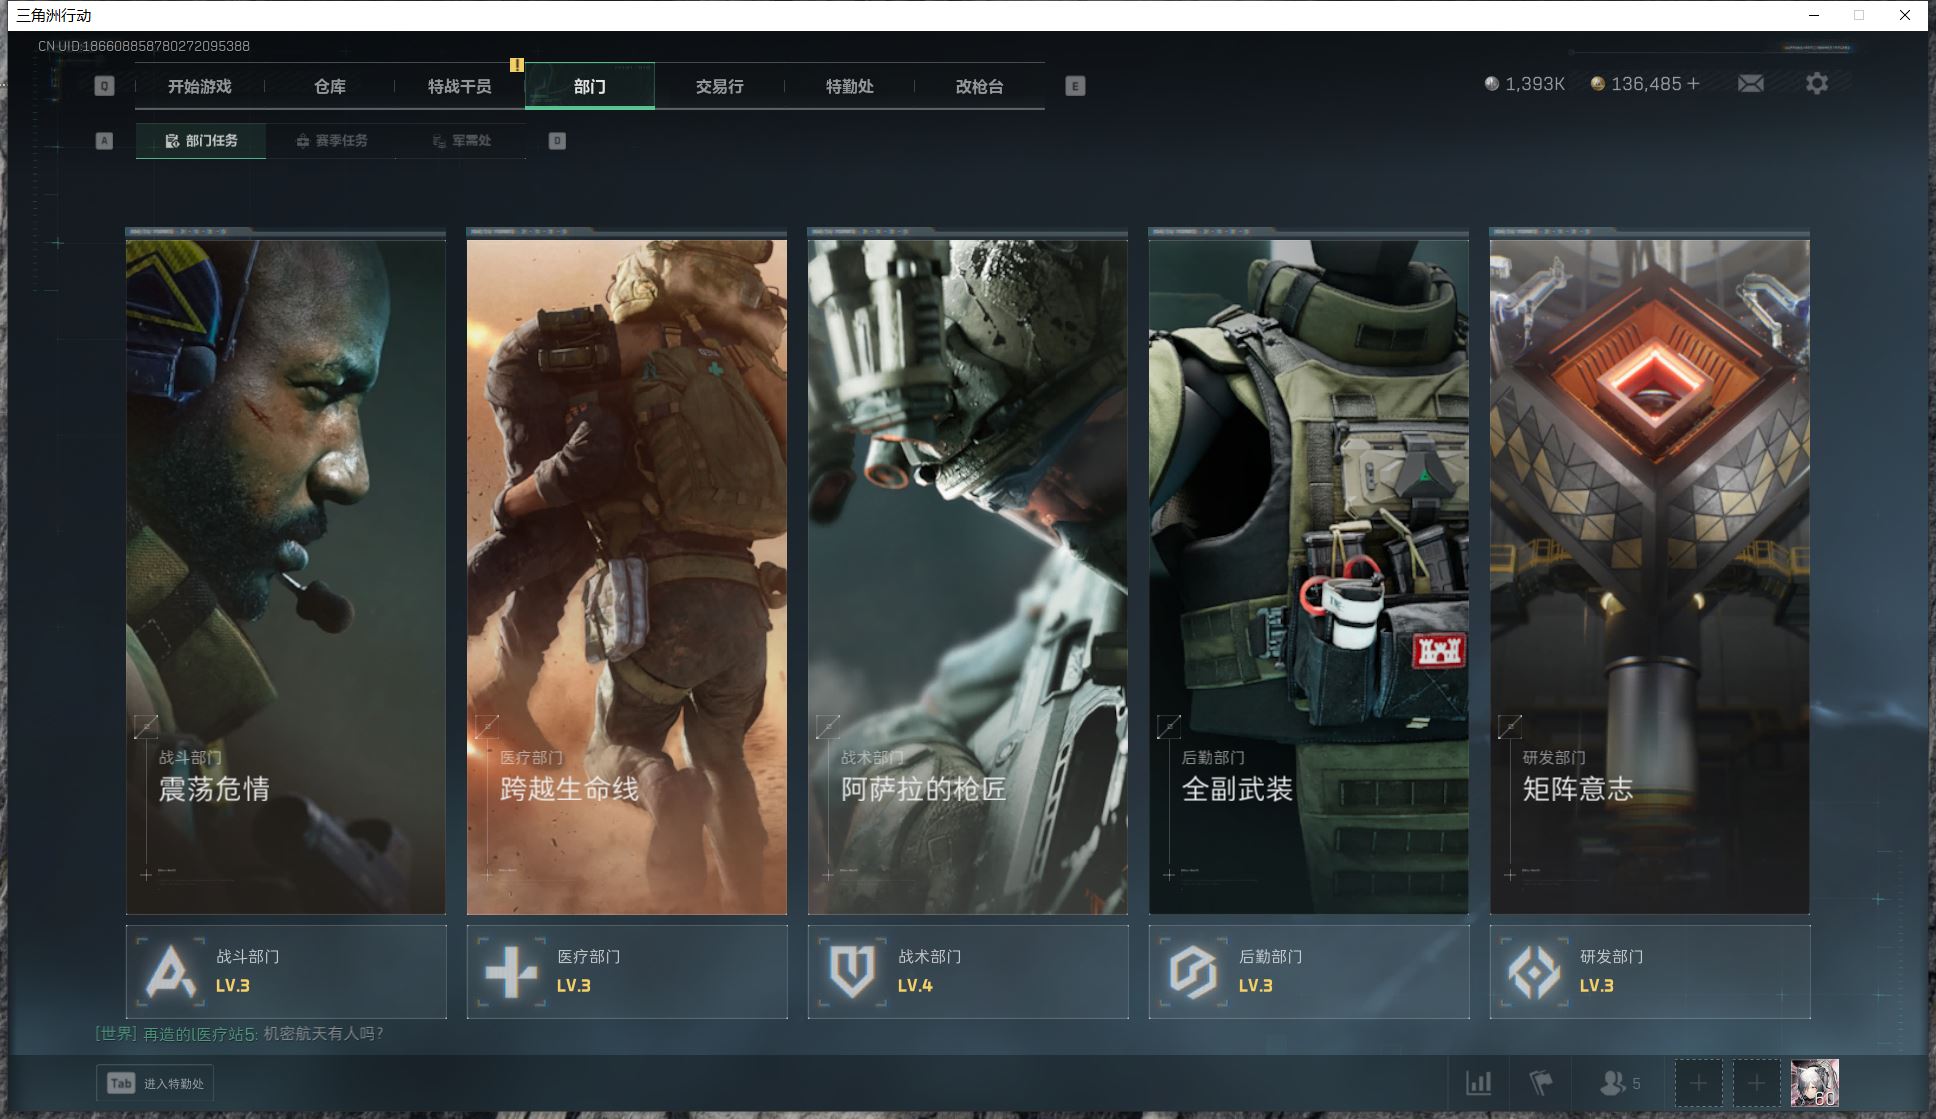Click the R&D department diamond emblem
Image resolution: width=1936 pixels, height=1119 pixels.
coord(1534,971)
